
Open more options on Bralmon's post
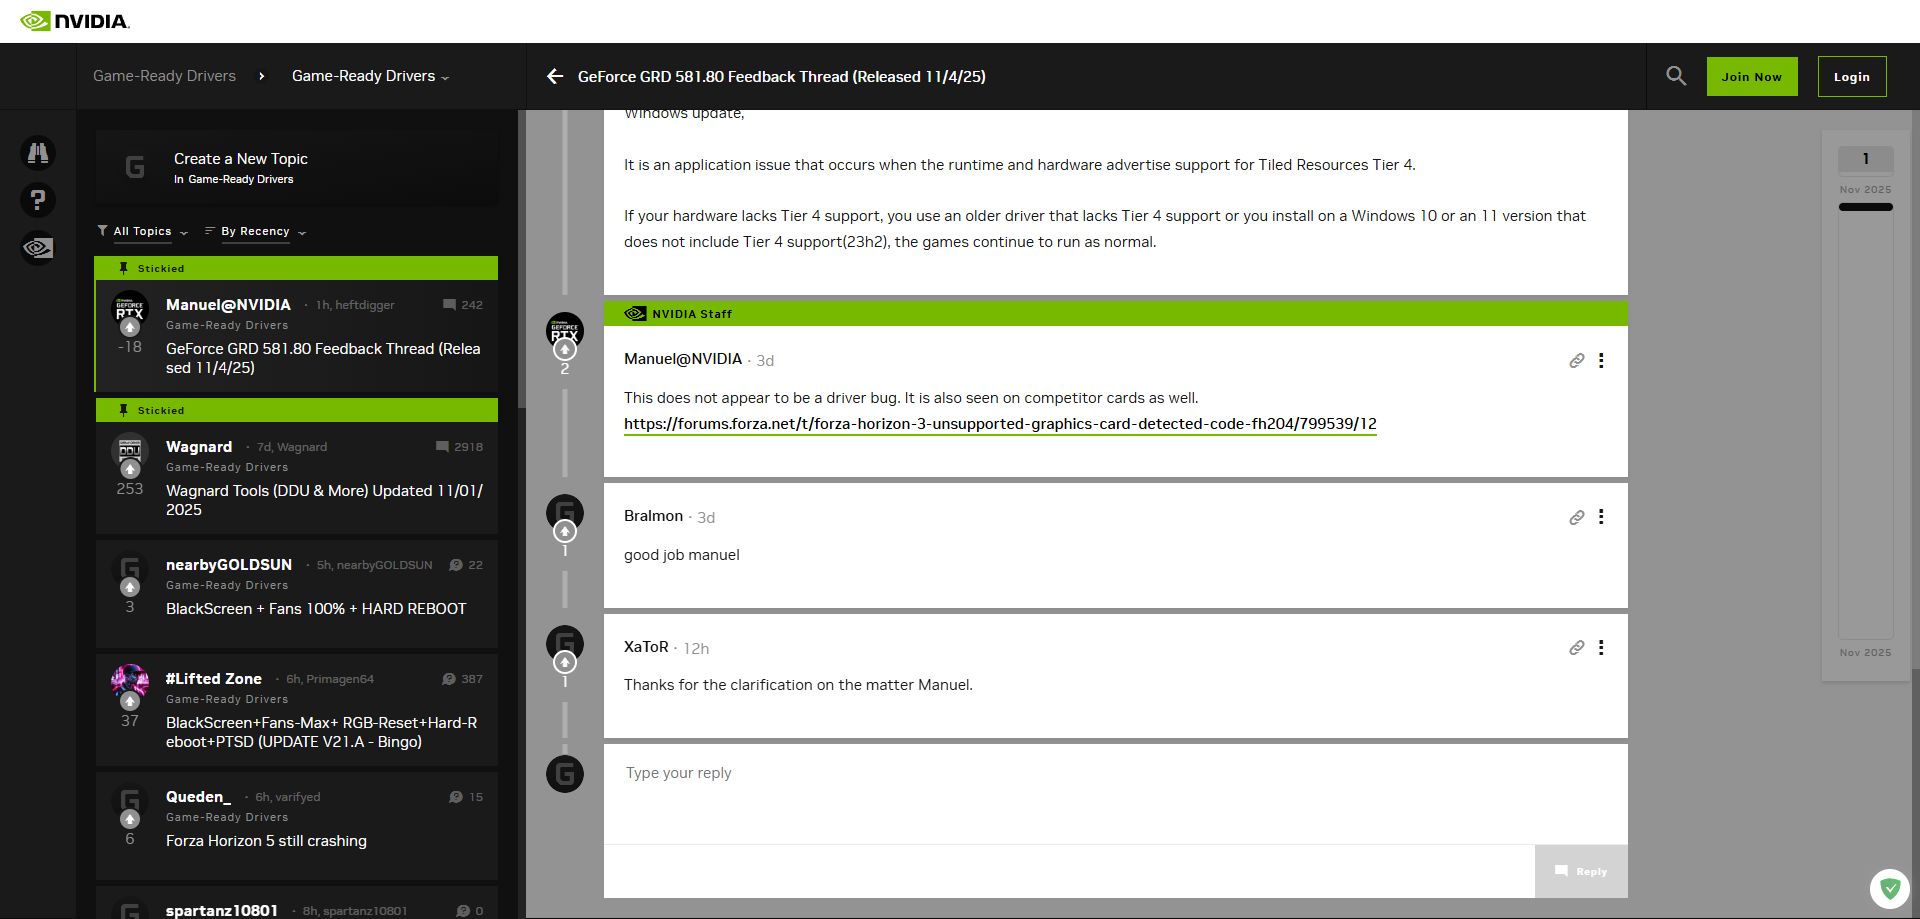[1601, 517]
